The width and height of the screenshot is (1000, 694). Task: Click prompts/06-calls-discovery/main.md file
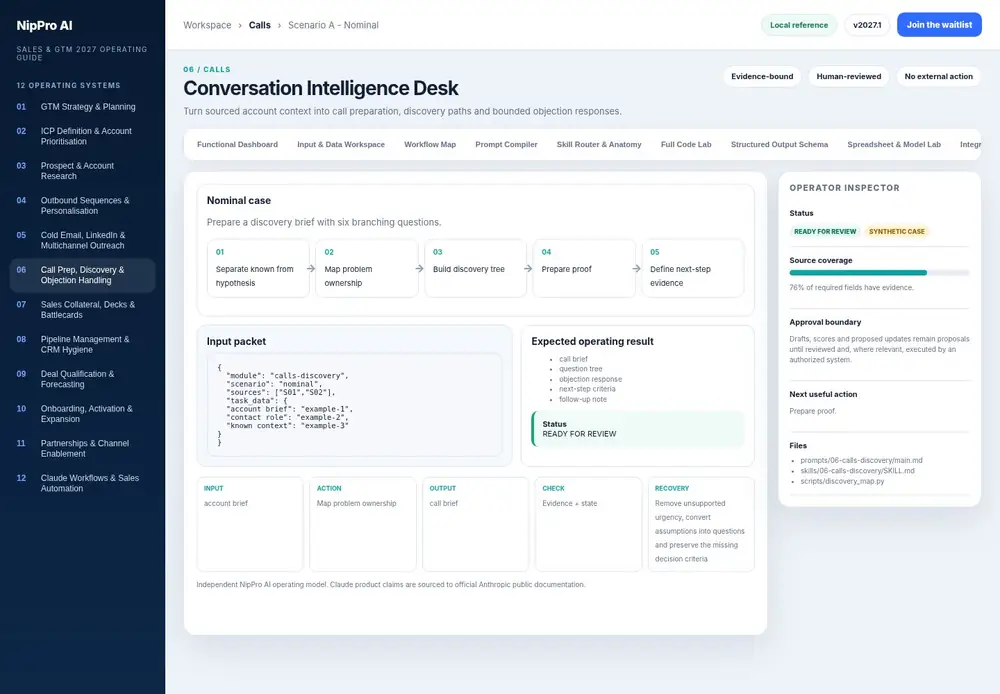861,461
